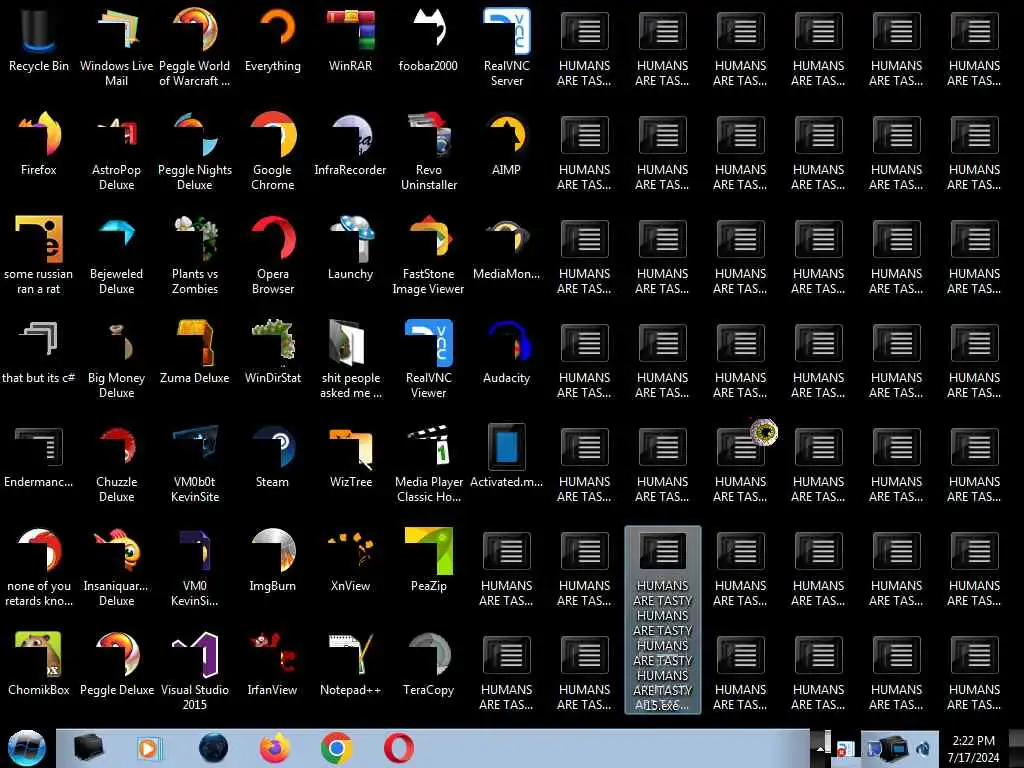This screenshot has height=768, width=1024.
Task: Select the FastStone Image Viewer shortcut
Action: point(428,255)
